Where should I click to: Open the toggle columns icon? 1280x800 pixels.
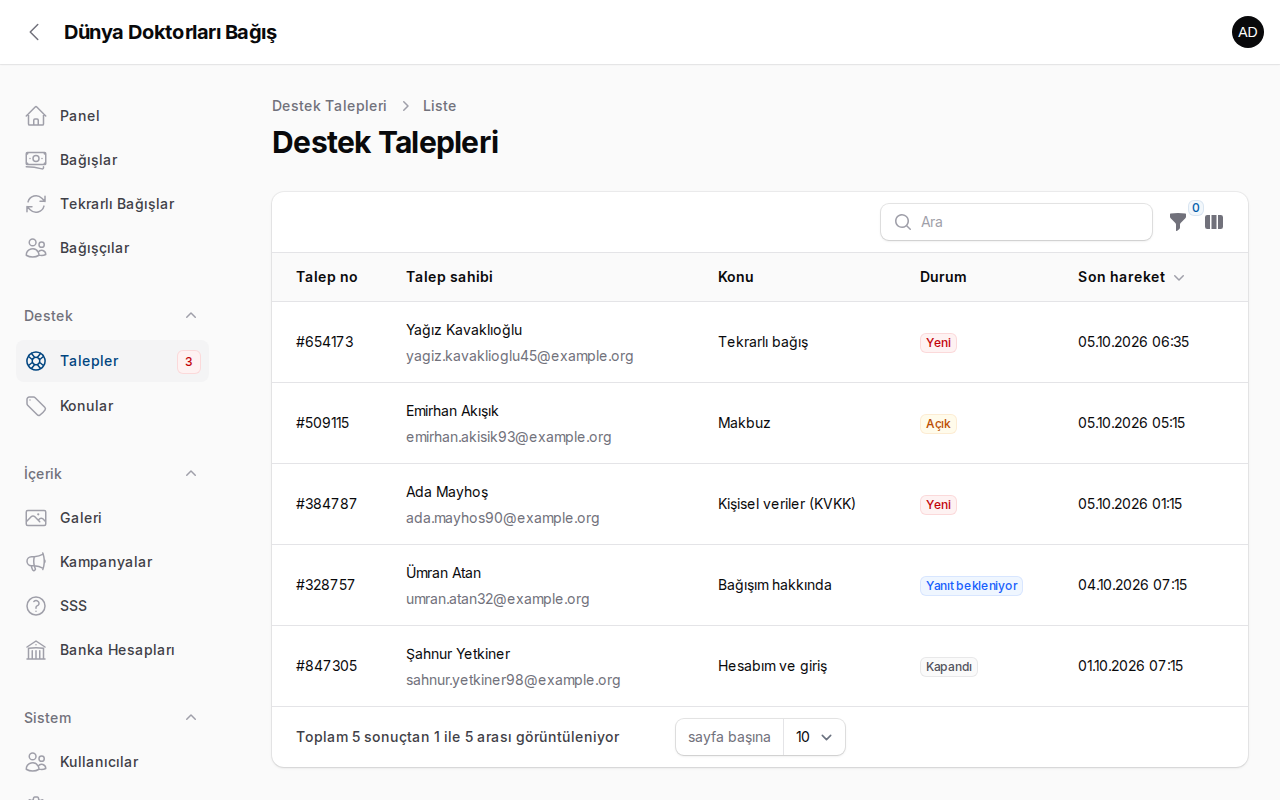[1214, 222]
